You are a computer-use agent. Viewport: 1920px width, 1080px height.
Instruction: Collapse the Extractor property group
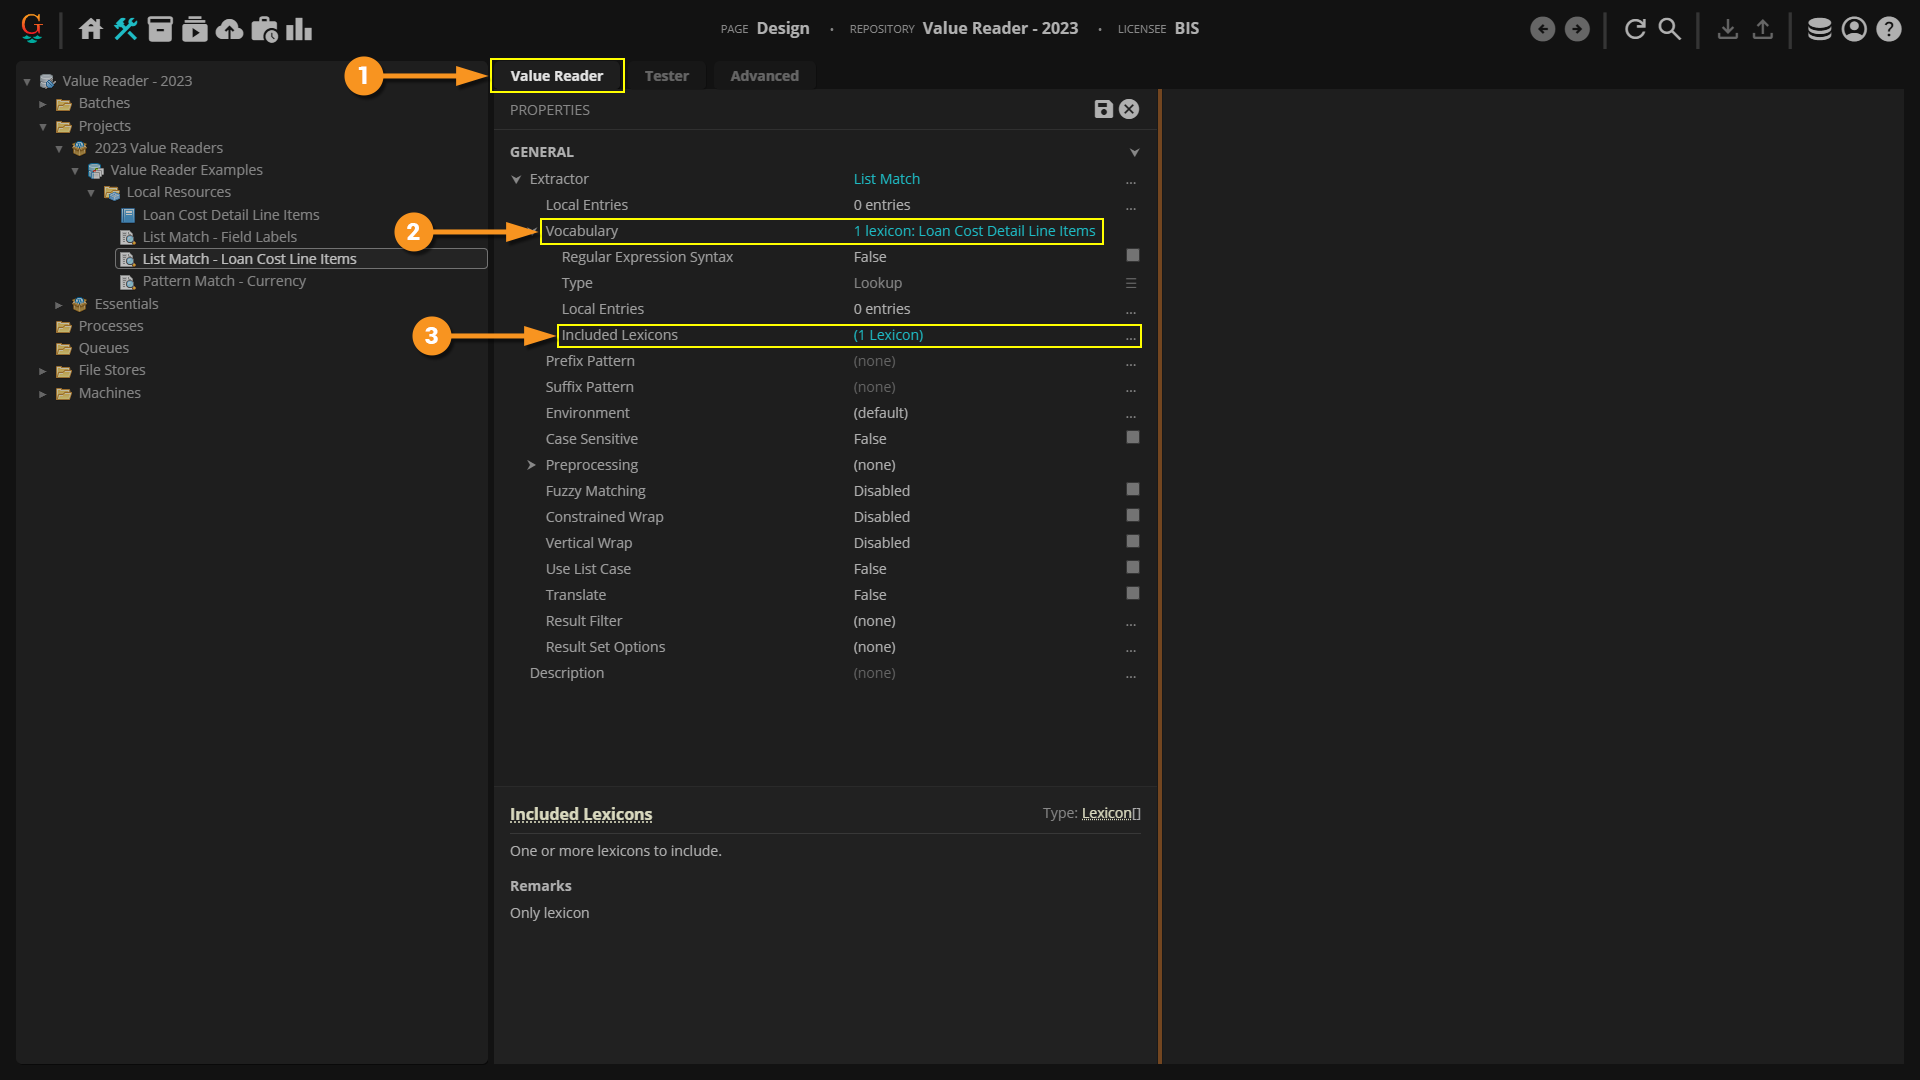coord(516,180)
